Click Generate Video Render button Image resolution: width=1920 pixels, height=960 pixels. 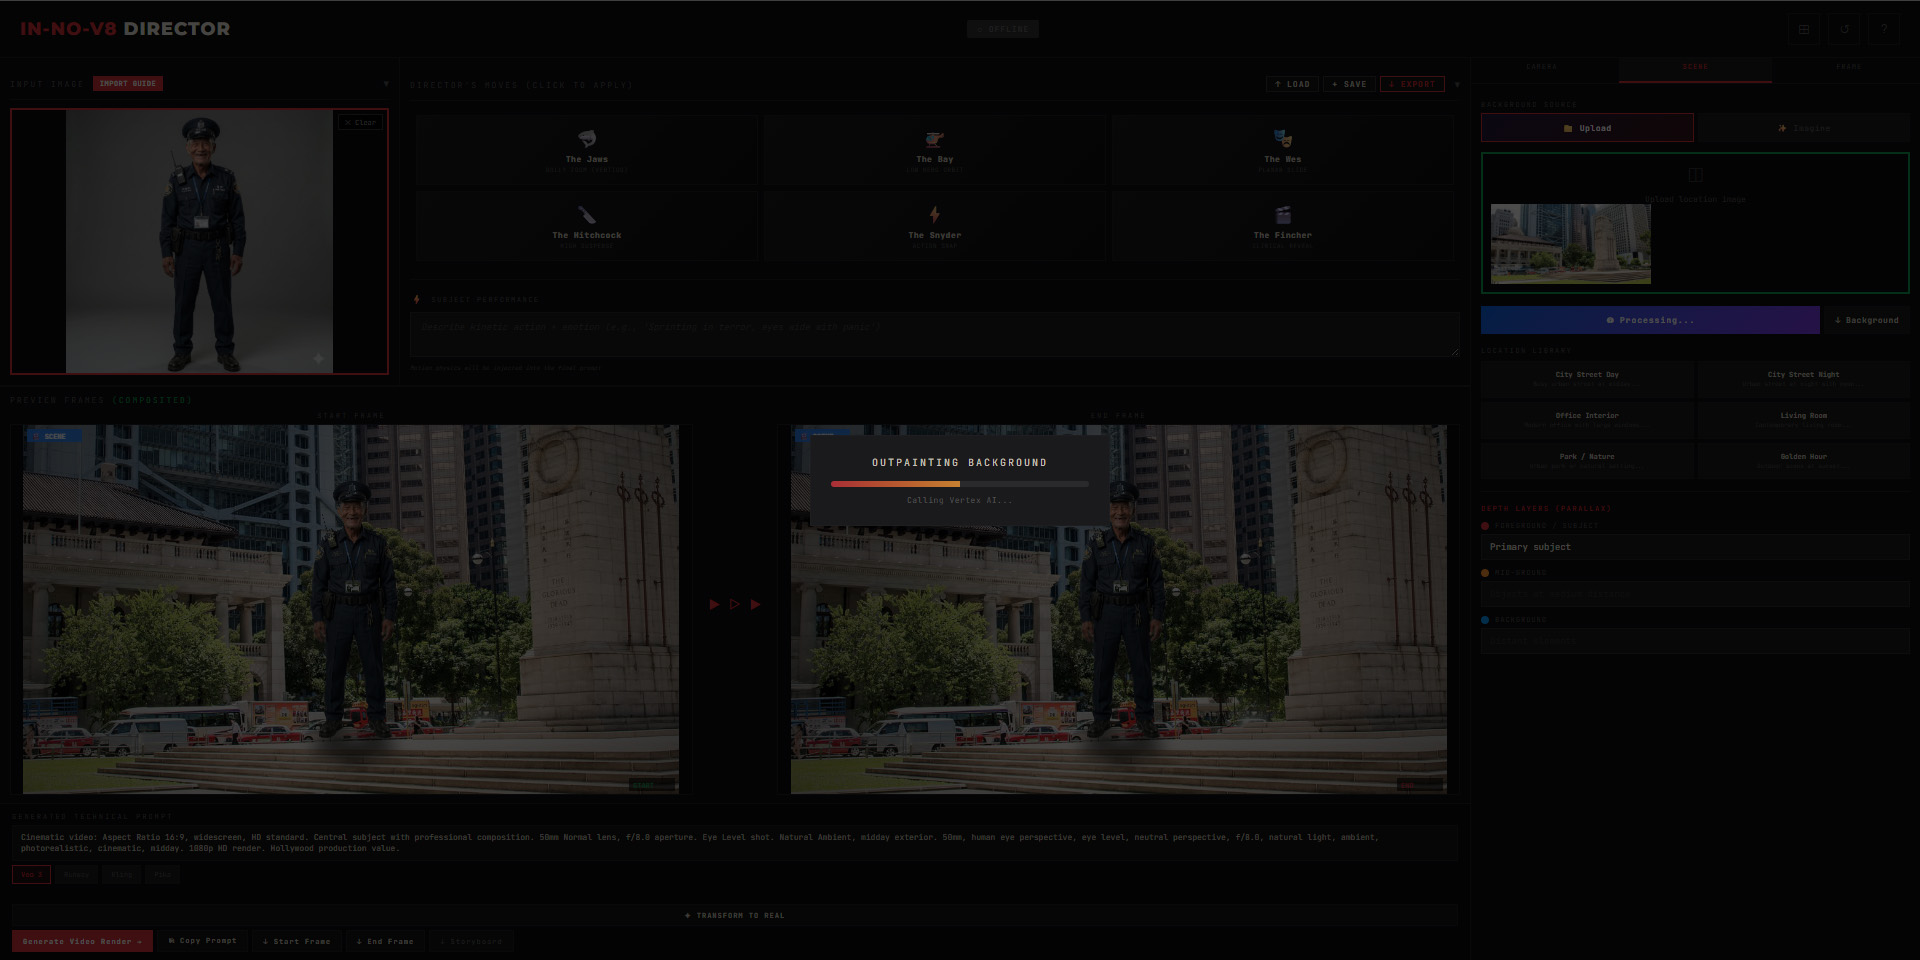pyautogui.click(x=82, y=941)
